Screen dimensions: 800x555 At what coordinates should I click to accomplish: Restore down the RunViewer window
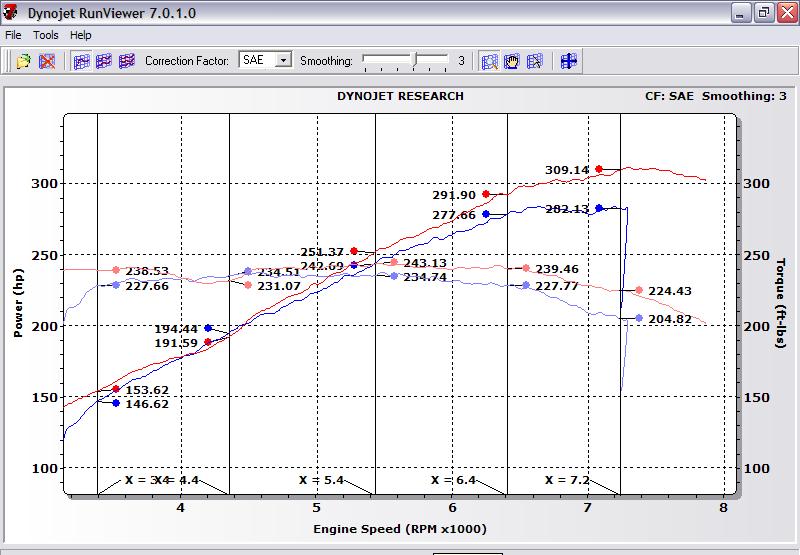coord(764,13)
